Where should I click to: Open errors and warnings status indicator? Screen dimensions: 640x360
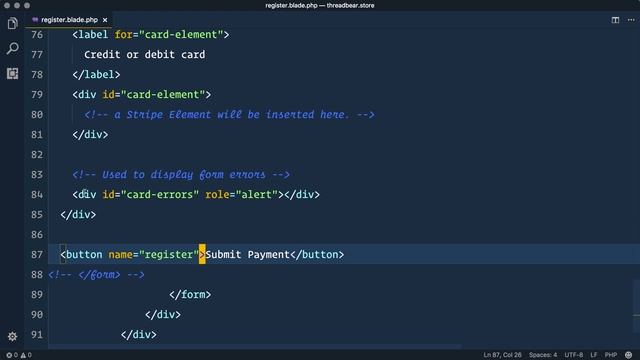tap(19, 355)
